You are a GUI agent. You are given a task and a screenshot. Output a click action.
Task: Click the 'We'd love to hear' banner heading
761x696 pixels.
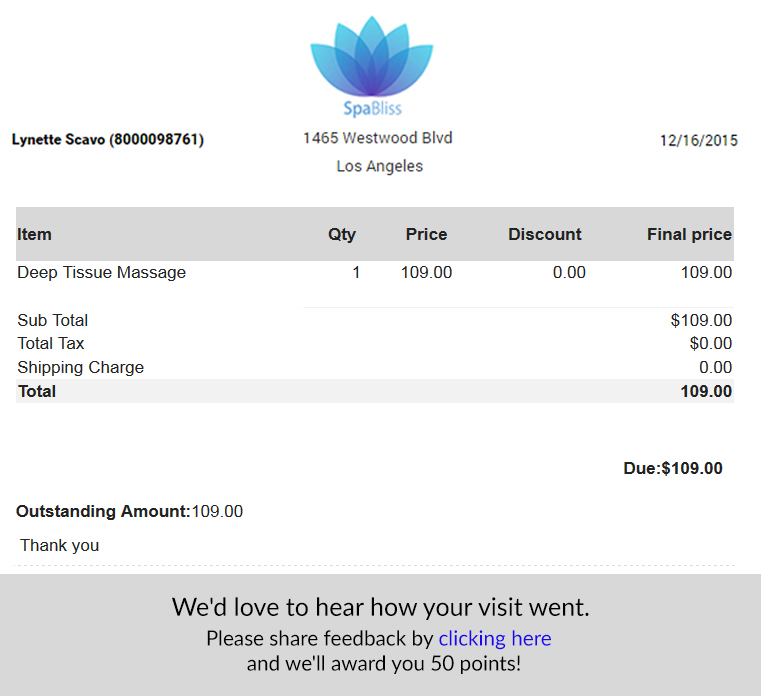click(x=380, y=607)
